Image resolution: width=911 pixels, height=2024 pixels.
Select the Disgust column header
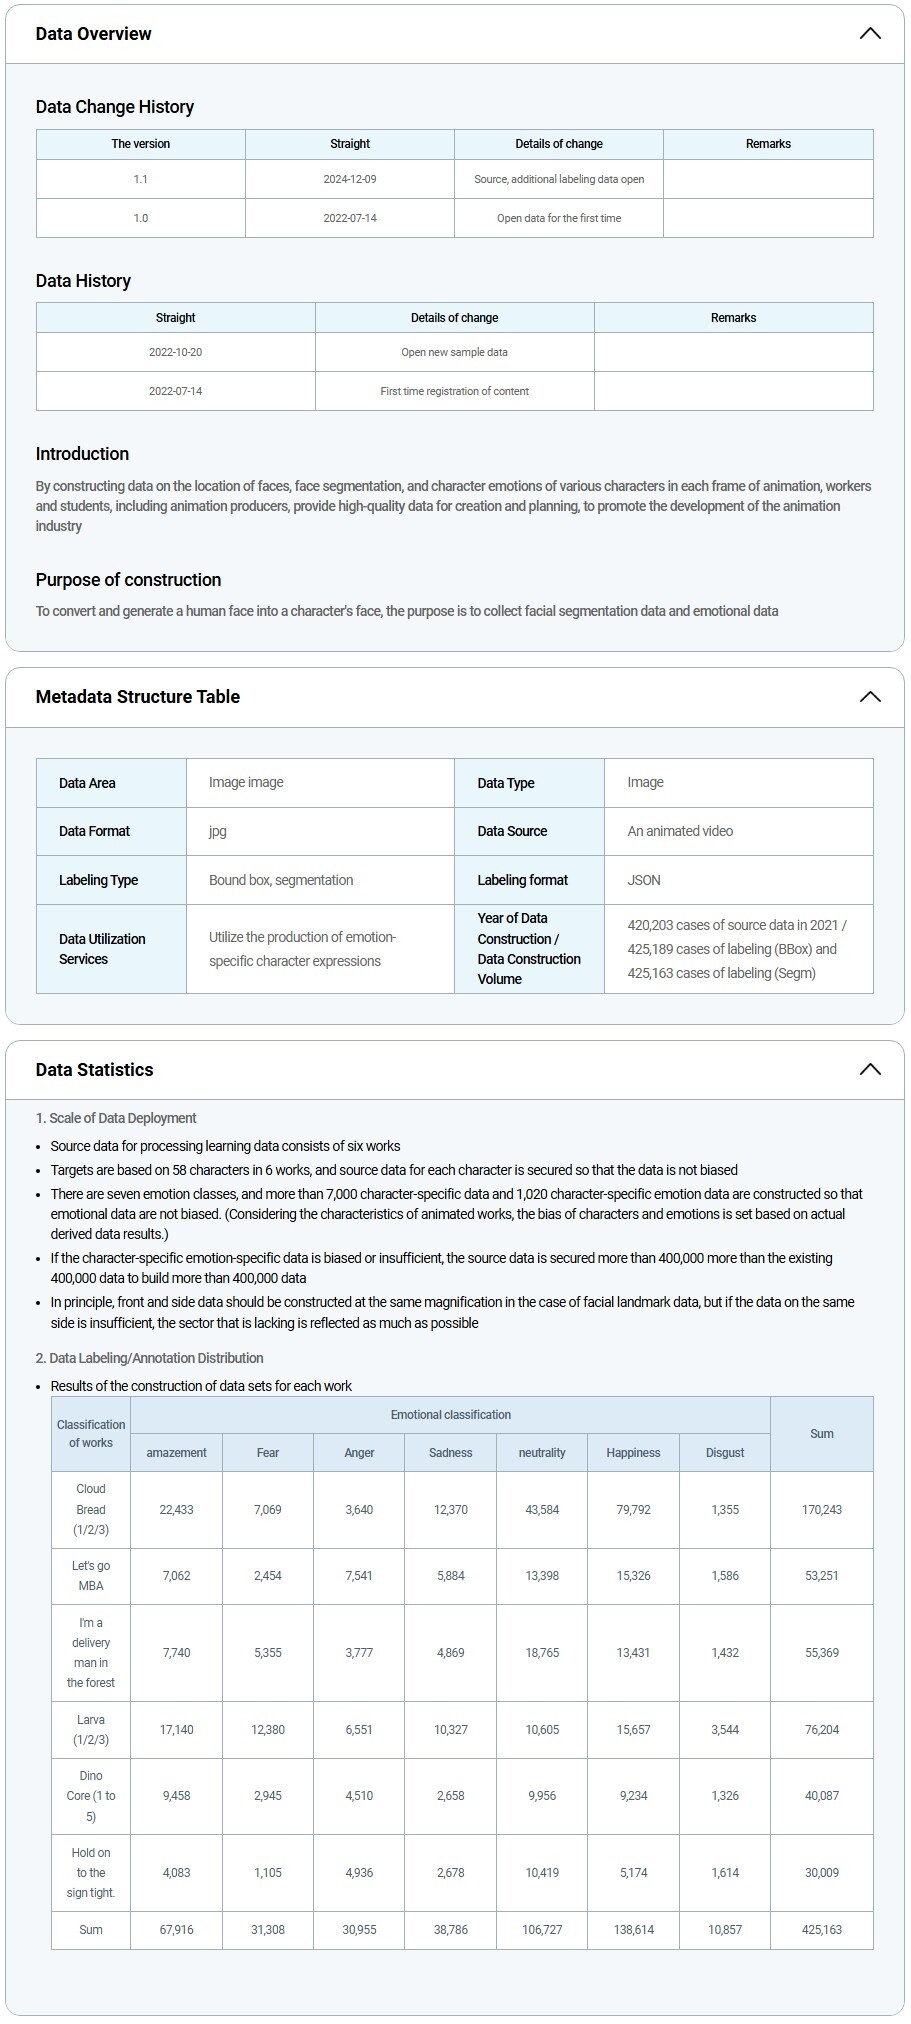(x=725, y=1453)
